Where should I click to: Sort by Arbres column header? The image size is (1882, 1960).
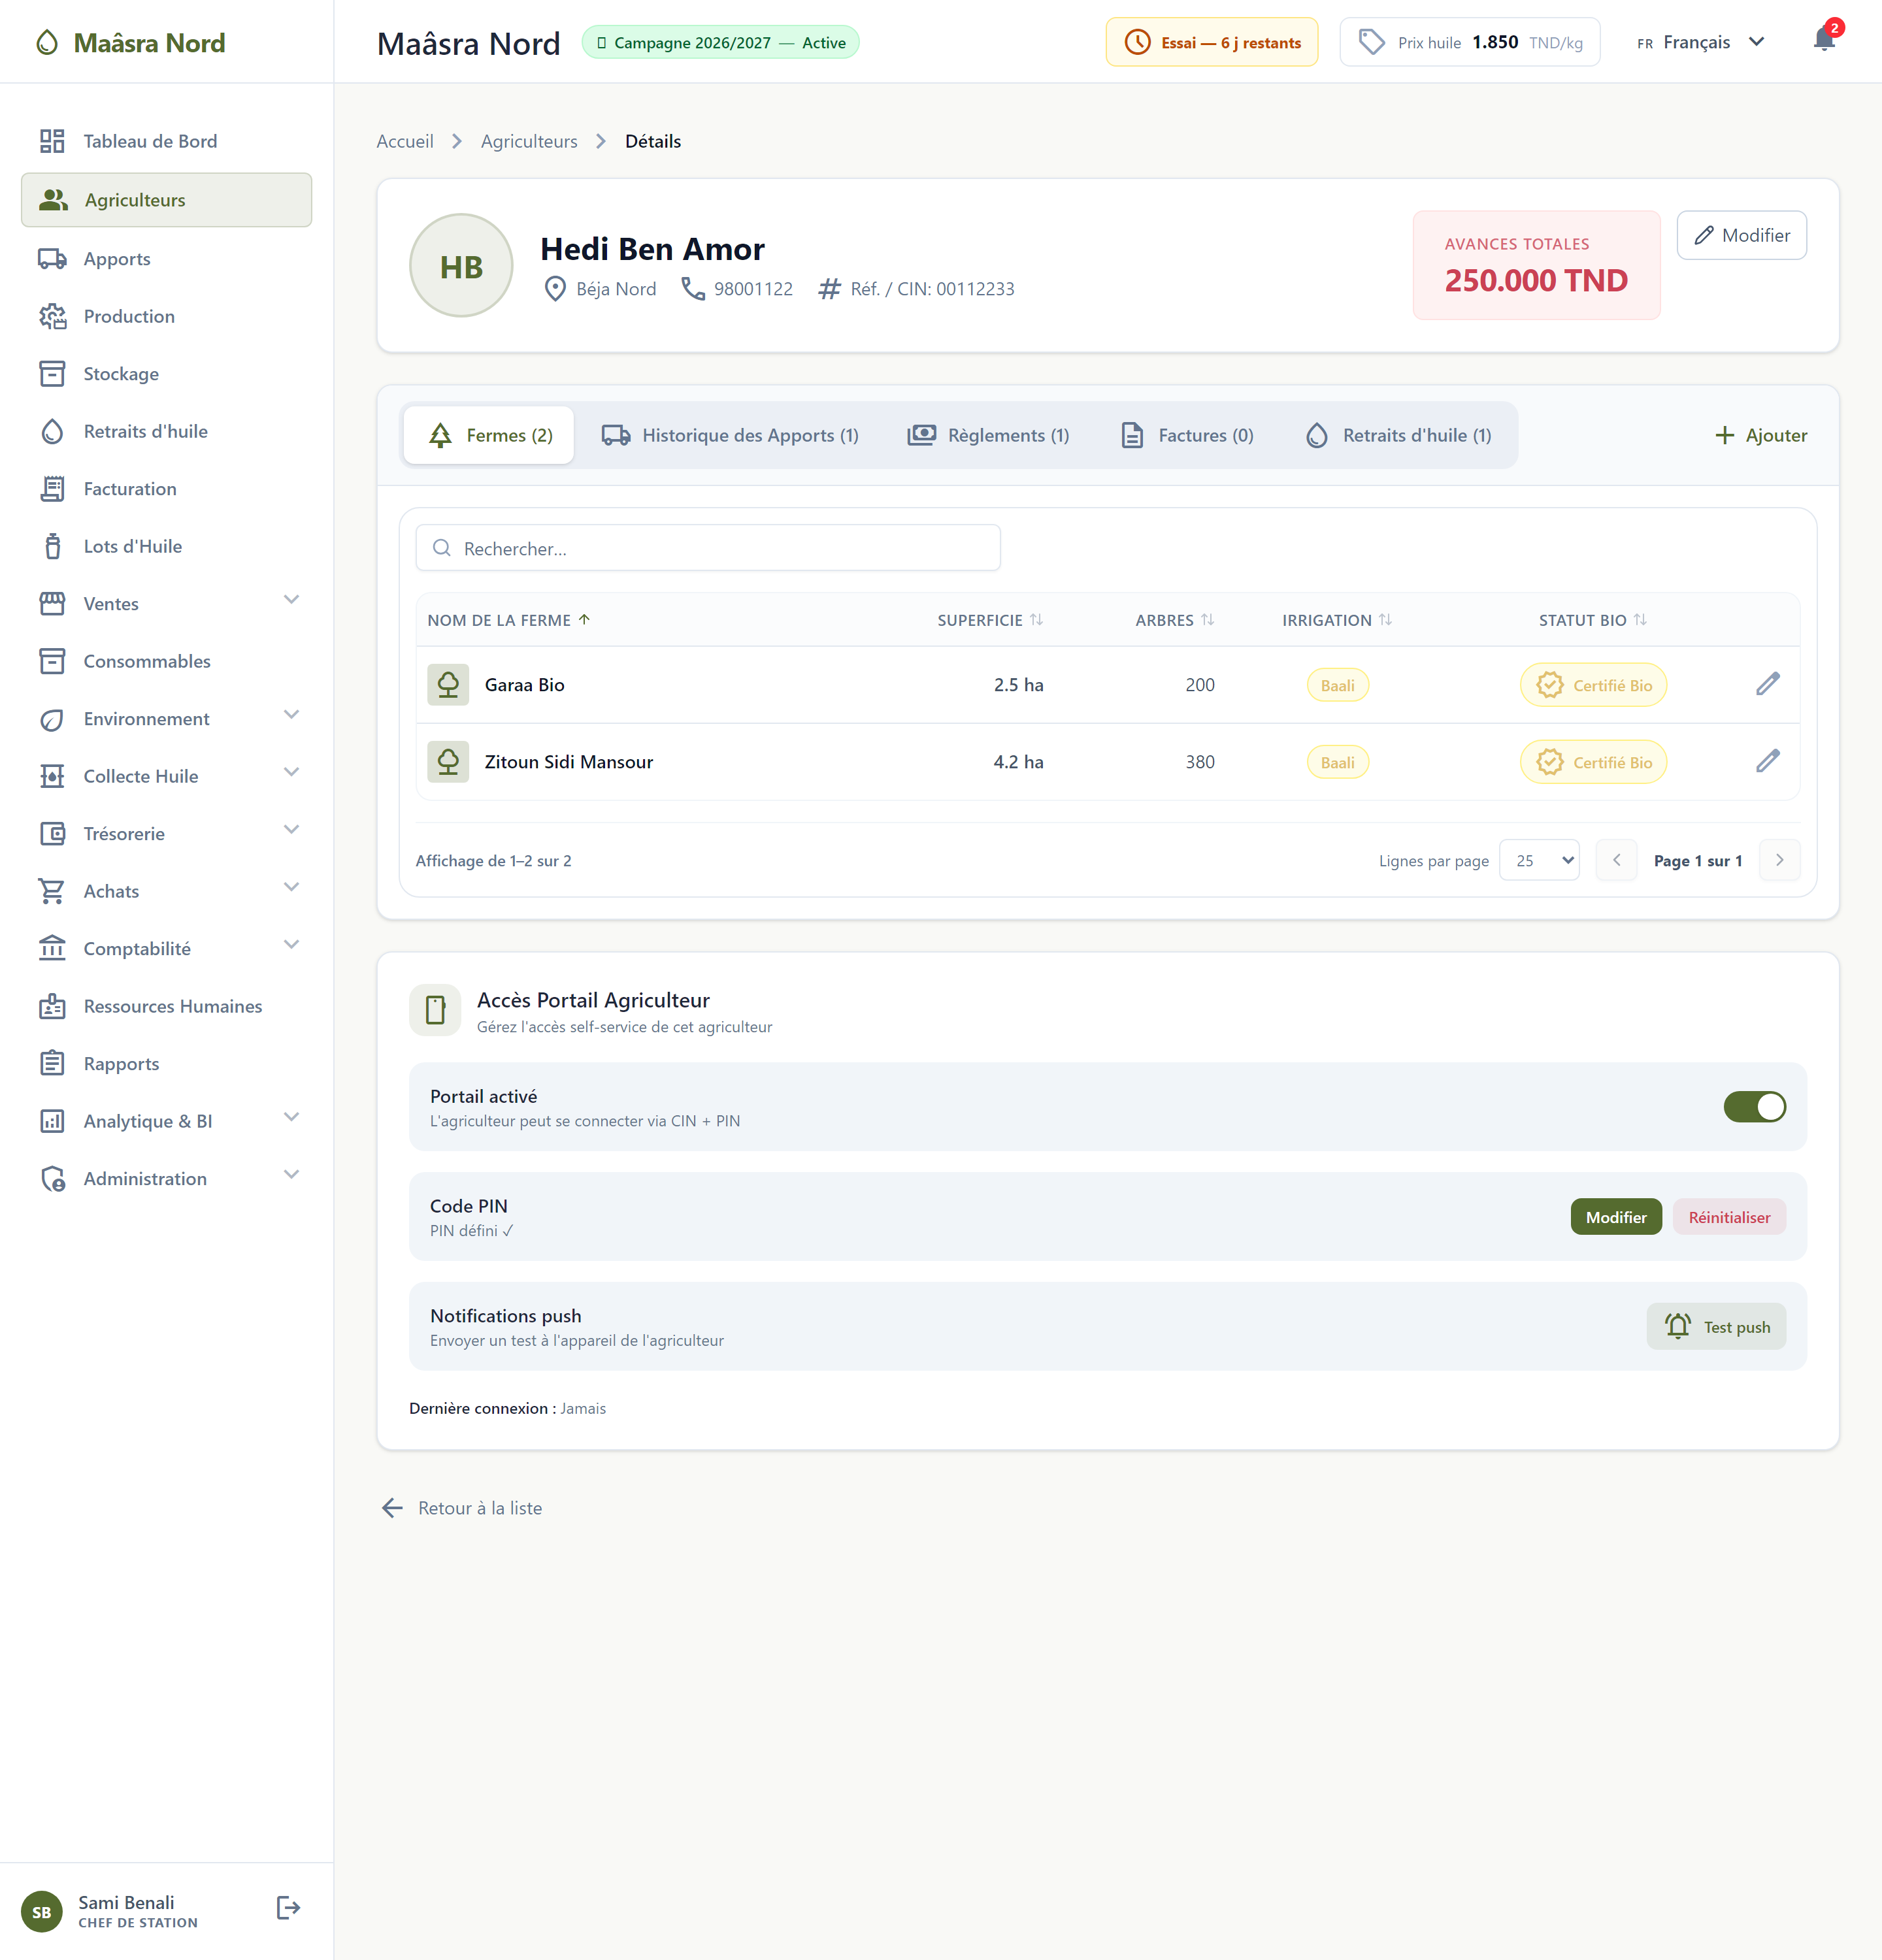point(1175,620)
